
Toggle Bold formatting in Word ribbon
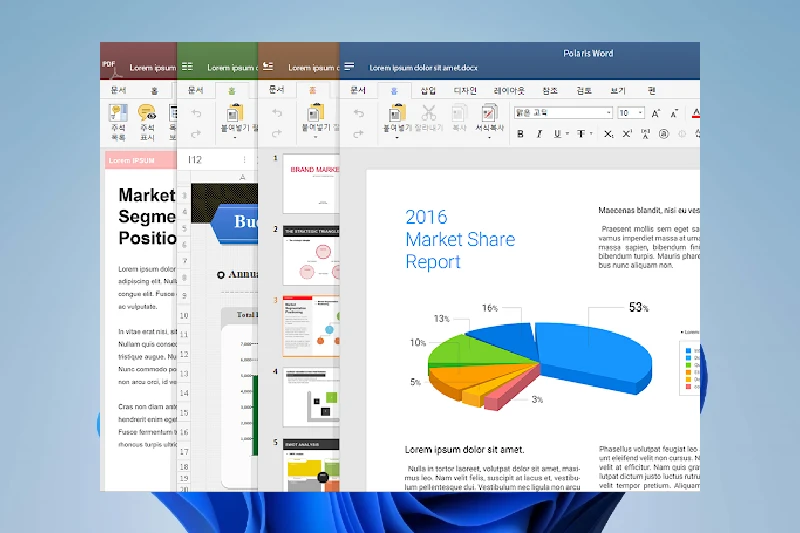[520, 134]
